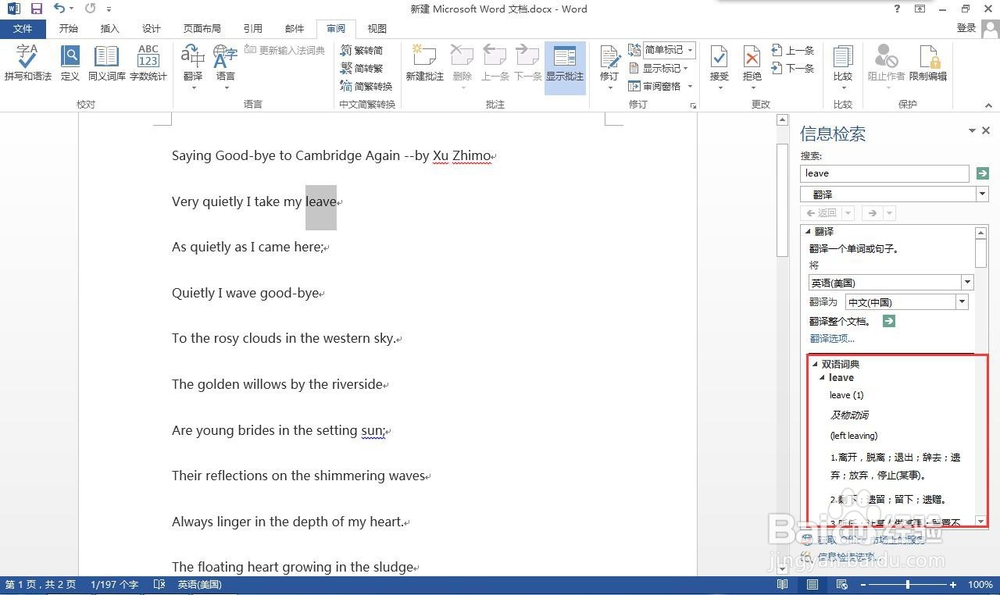Switch to the Home (开始) tab
The image size is (1000, 595).
[x=68, y=29]
